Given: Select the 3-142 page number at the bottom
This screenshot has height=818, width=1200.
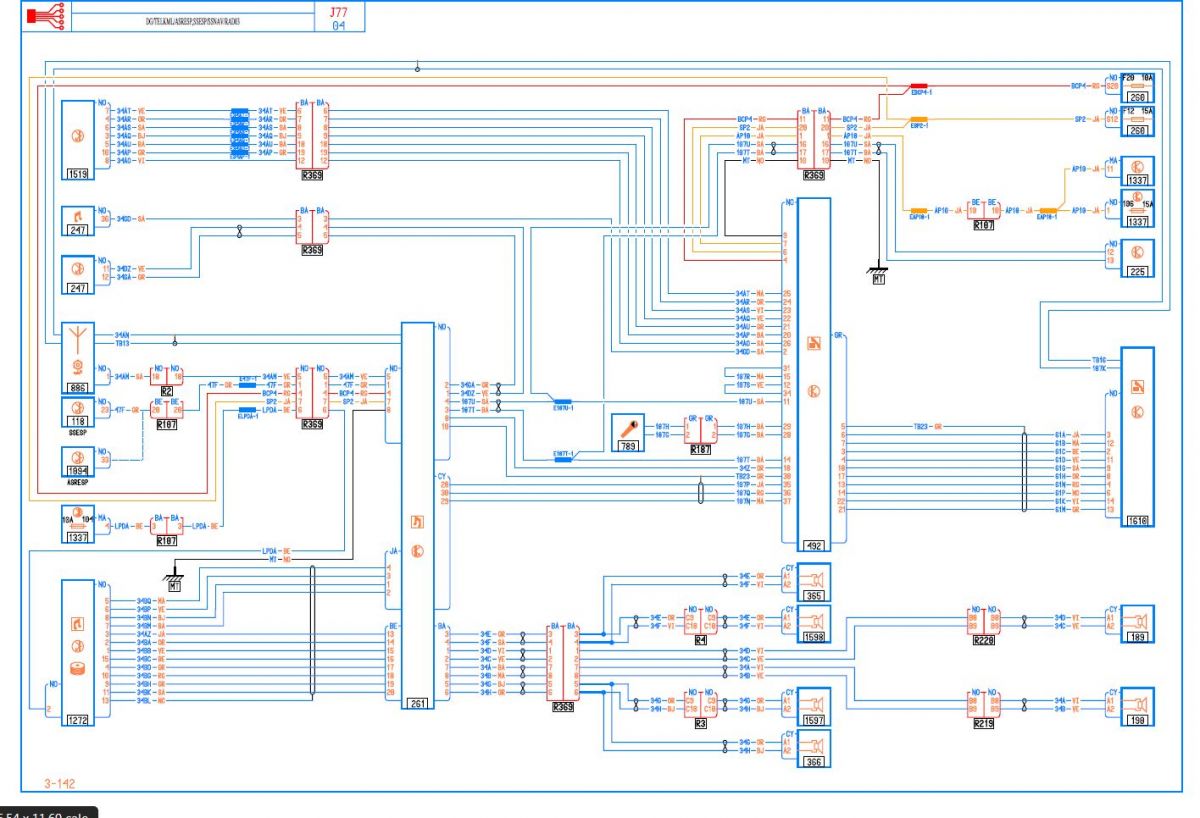Looking at the screenshot, I should click(58, 784).
